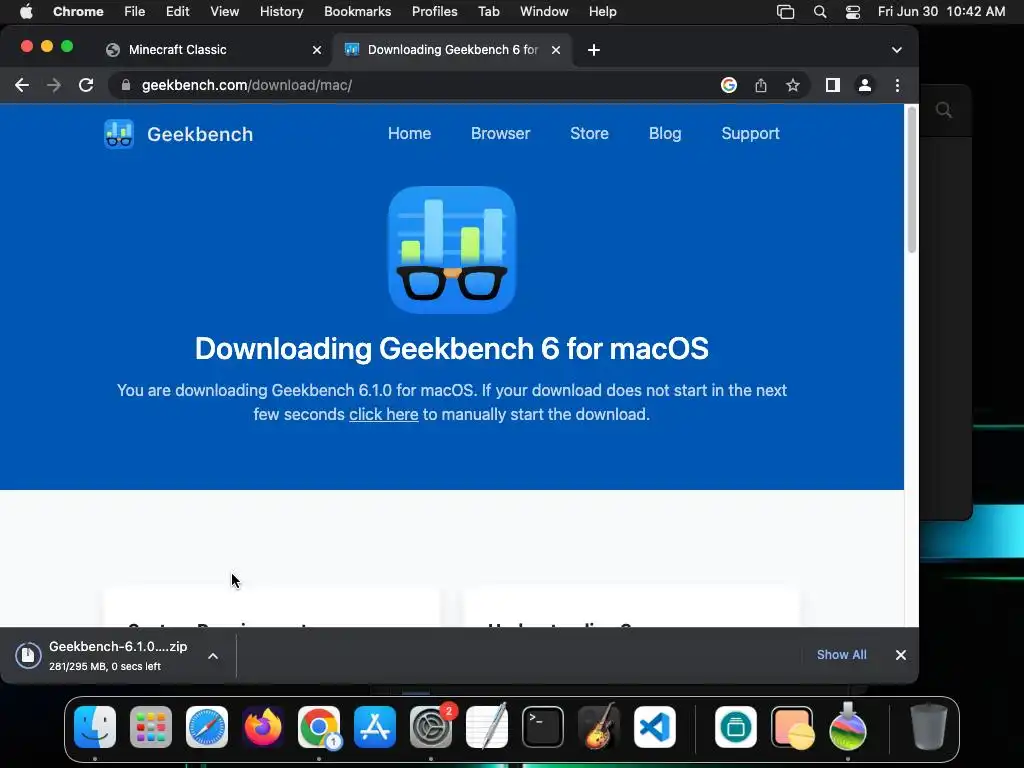This screenshot has height=768, width=1024.
Task: Open the Geekbench Support page
Action: click(x=750, y=133)
